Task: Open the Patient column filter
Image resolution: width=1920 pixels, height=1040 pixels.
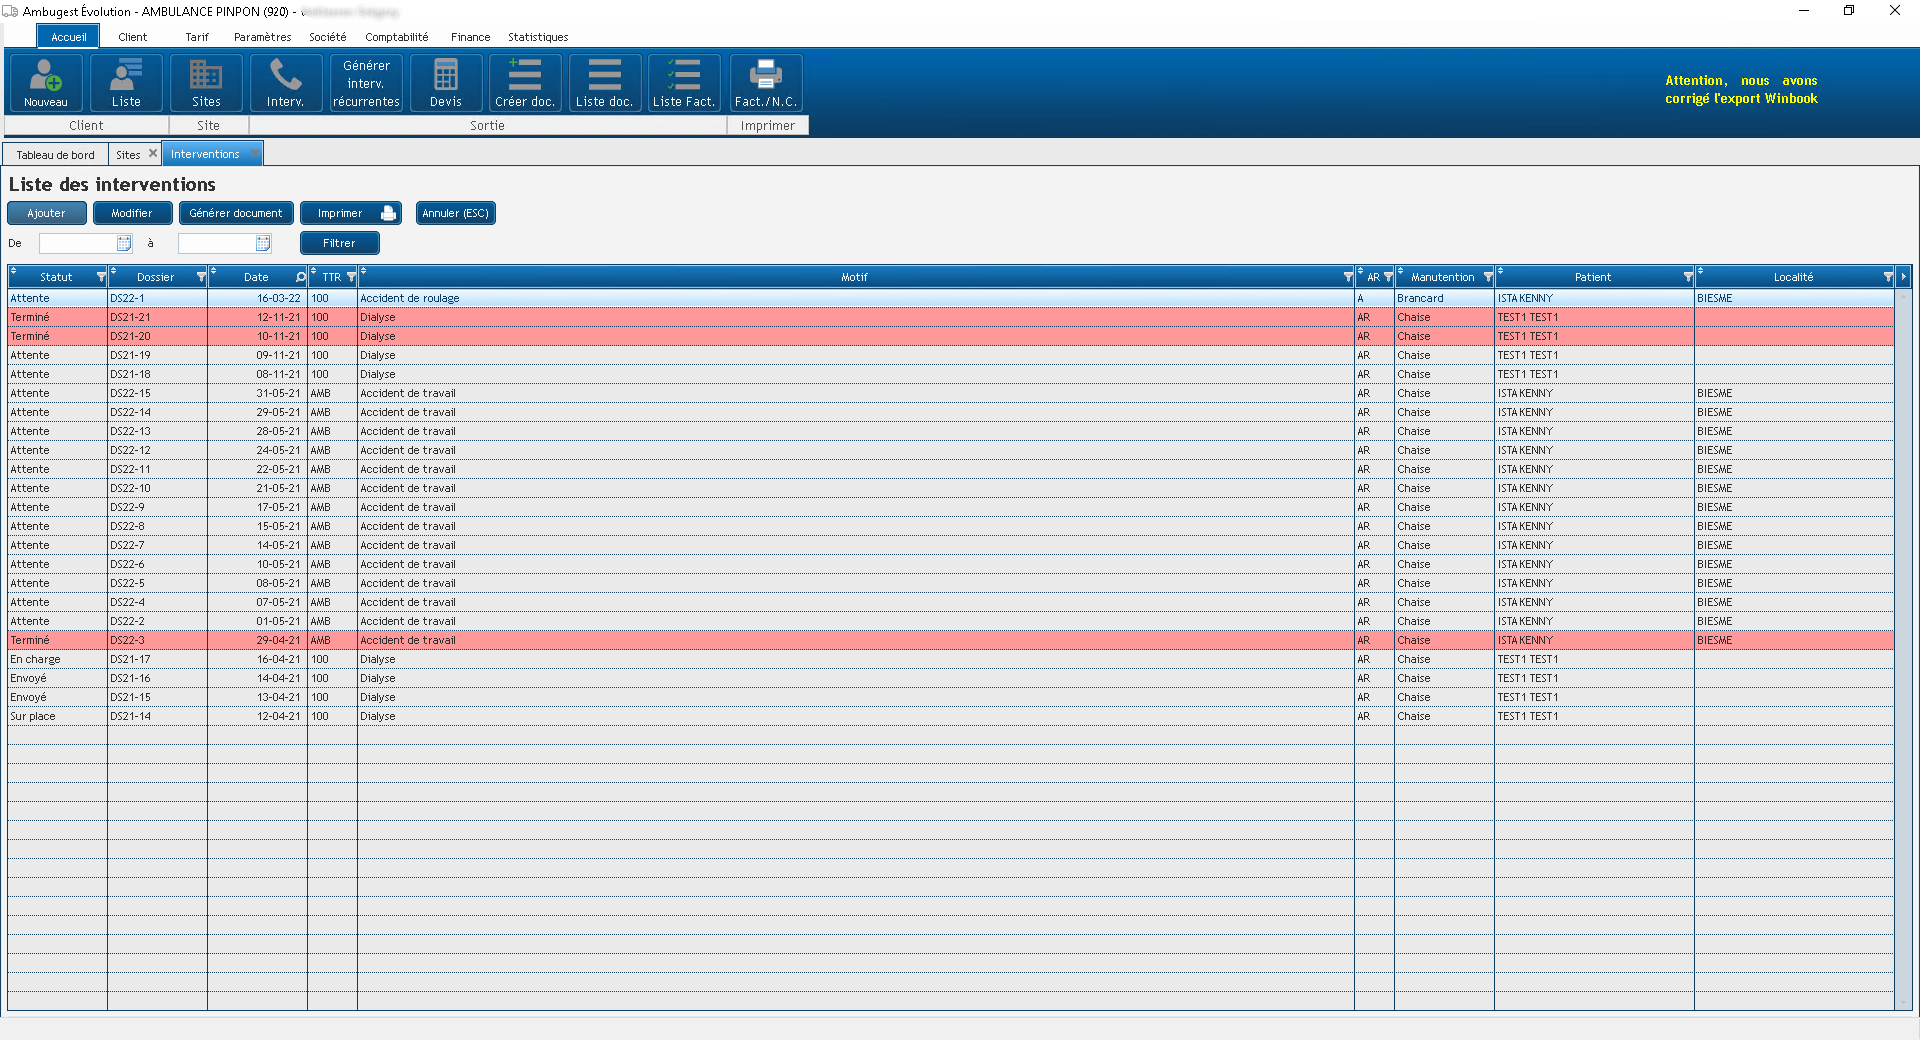Action: [1688, 277]
